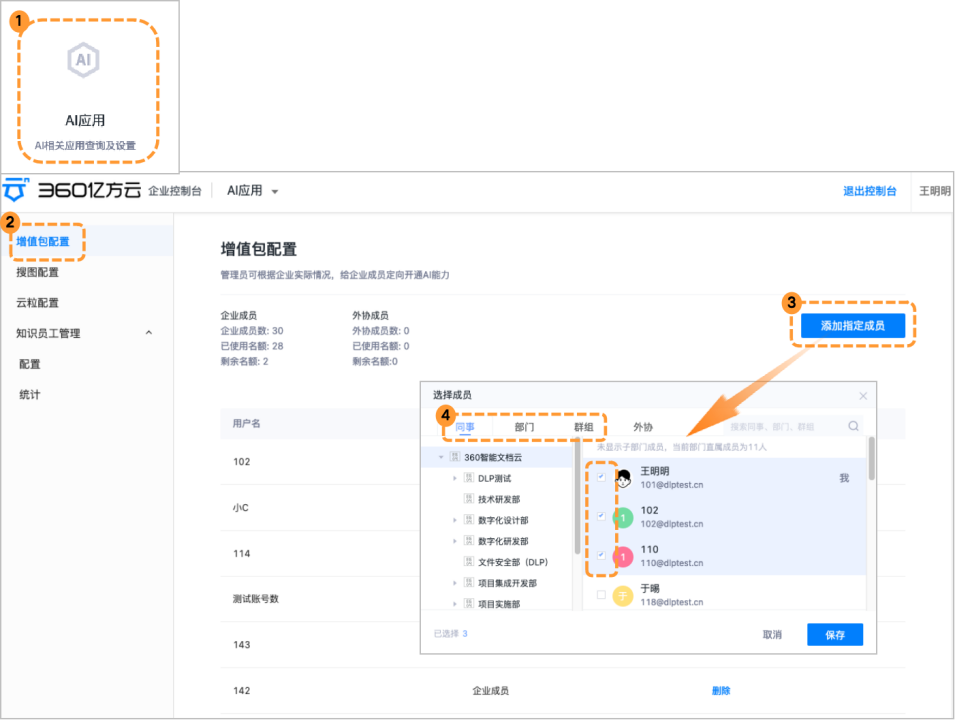Click the search magnifier icon
The image size is (955, 720).
pyautogui.click(x=853, y=426)
